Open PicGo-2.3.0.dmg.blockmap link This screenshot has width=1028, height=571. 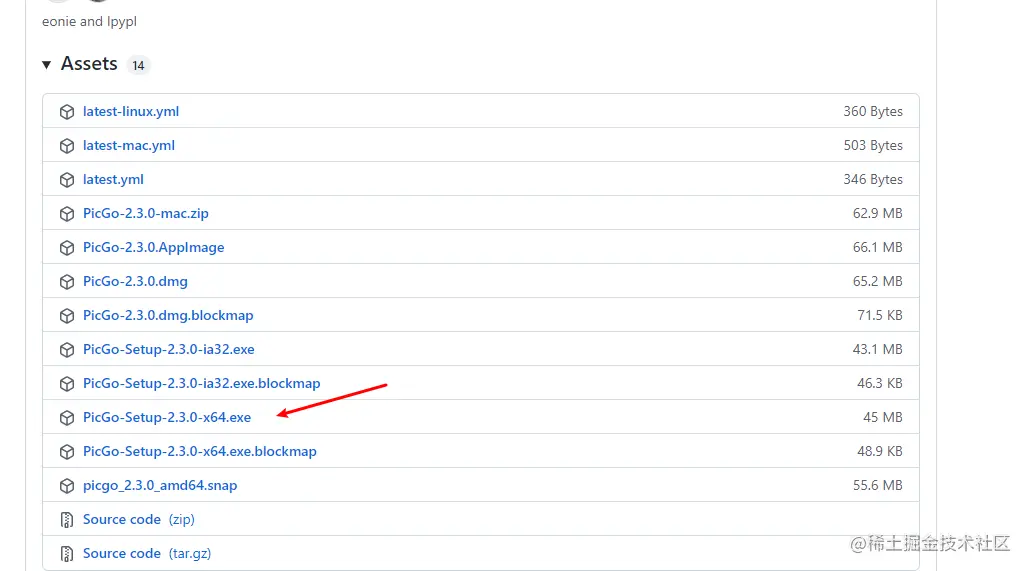click(168, 315)
